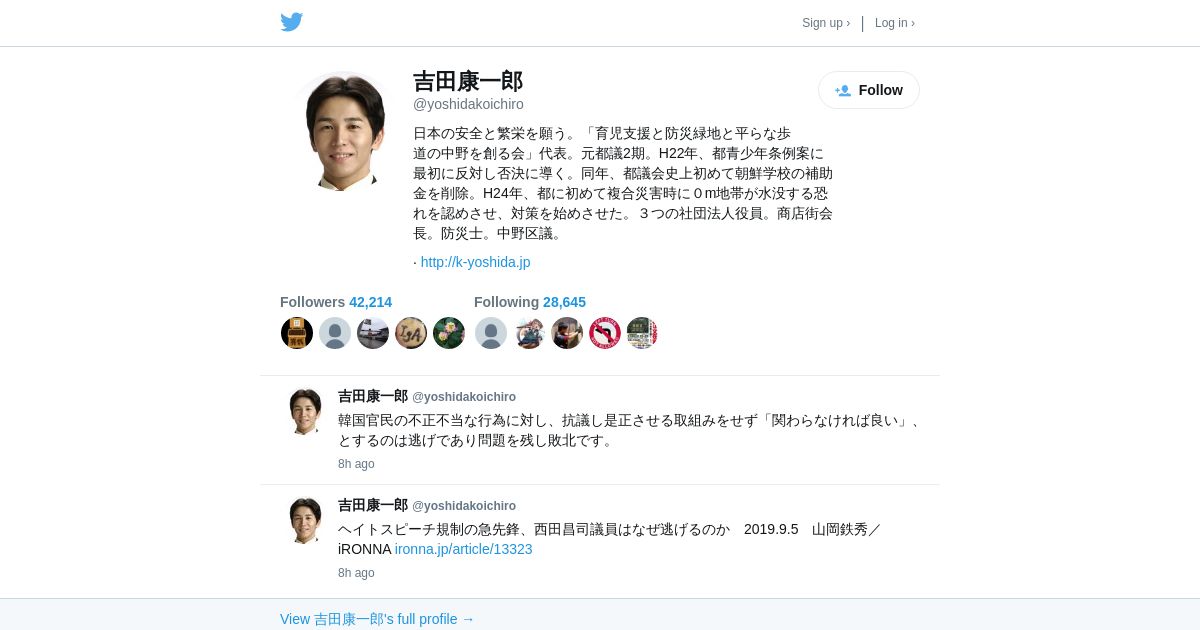View 吉田康一郎's full profile
Screen dimensions: 1200x630
(377, 619)
